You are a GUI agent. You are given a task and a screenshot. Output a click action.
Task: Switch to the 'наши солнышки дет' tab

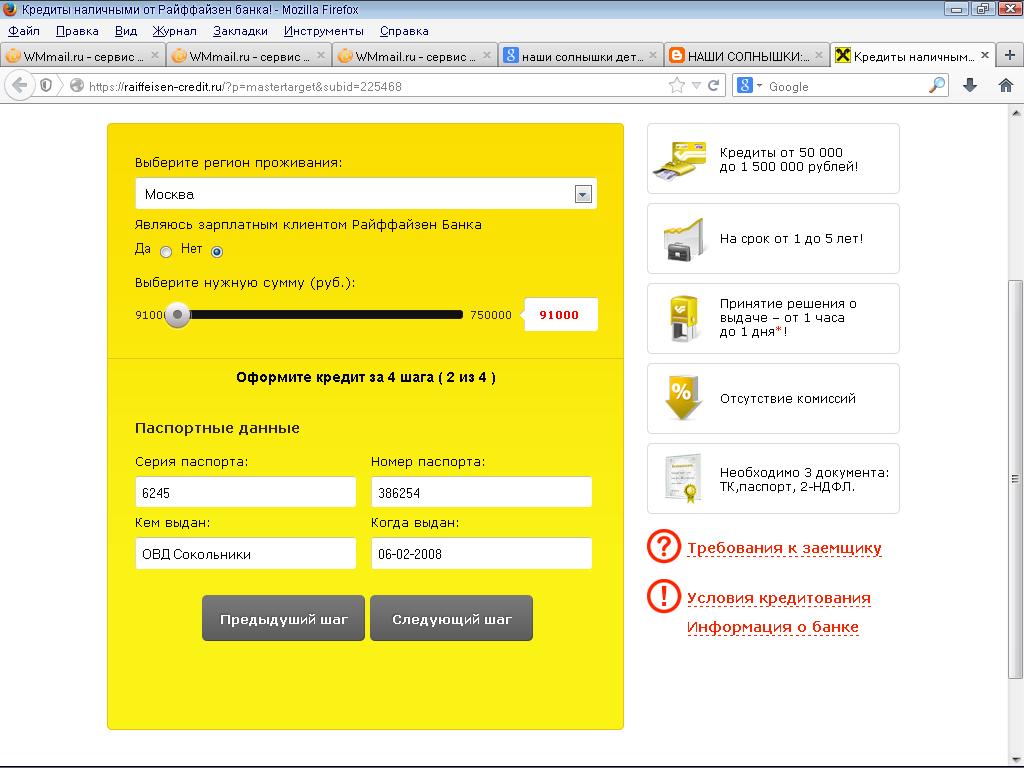pyautogui.click(x=581, y=56)
